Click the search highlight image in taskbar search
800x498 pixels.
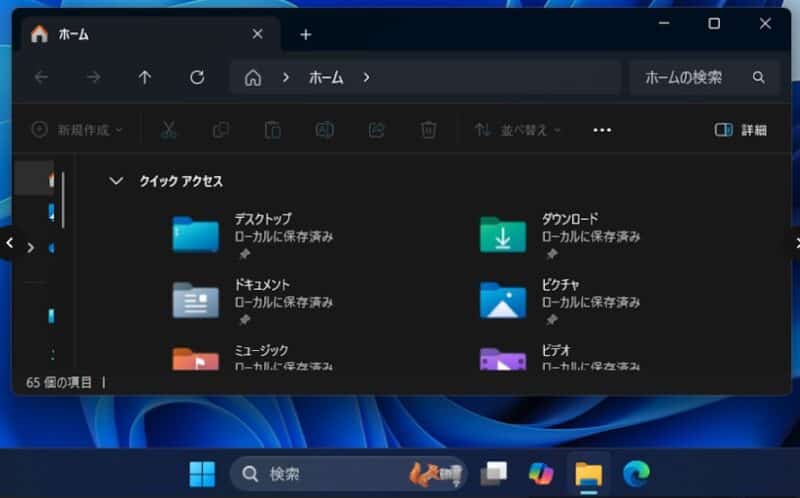click(437, 474)
